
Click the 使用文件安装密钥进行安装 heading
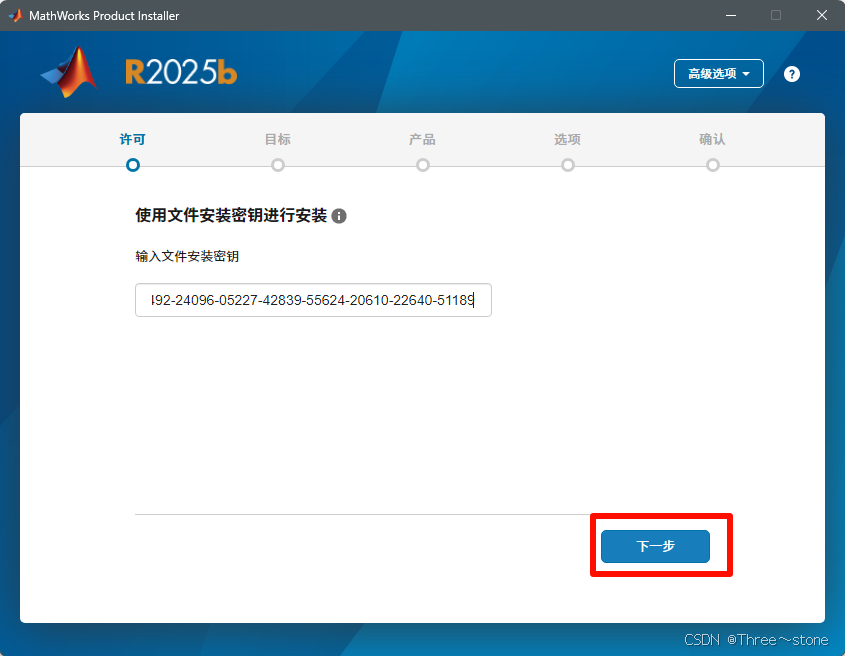(x=231, y=216)
